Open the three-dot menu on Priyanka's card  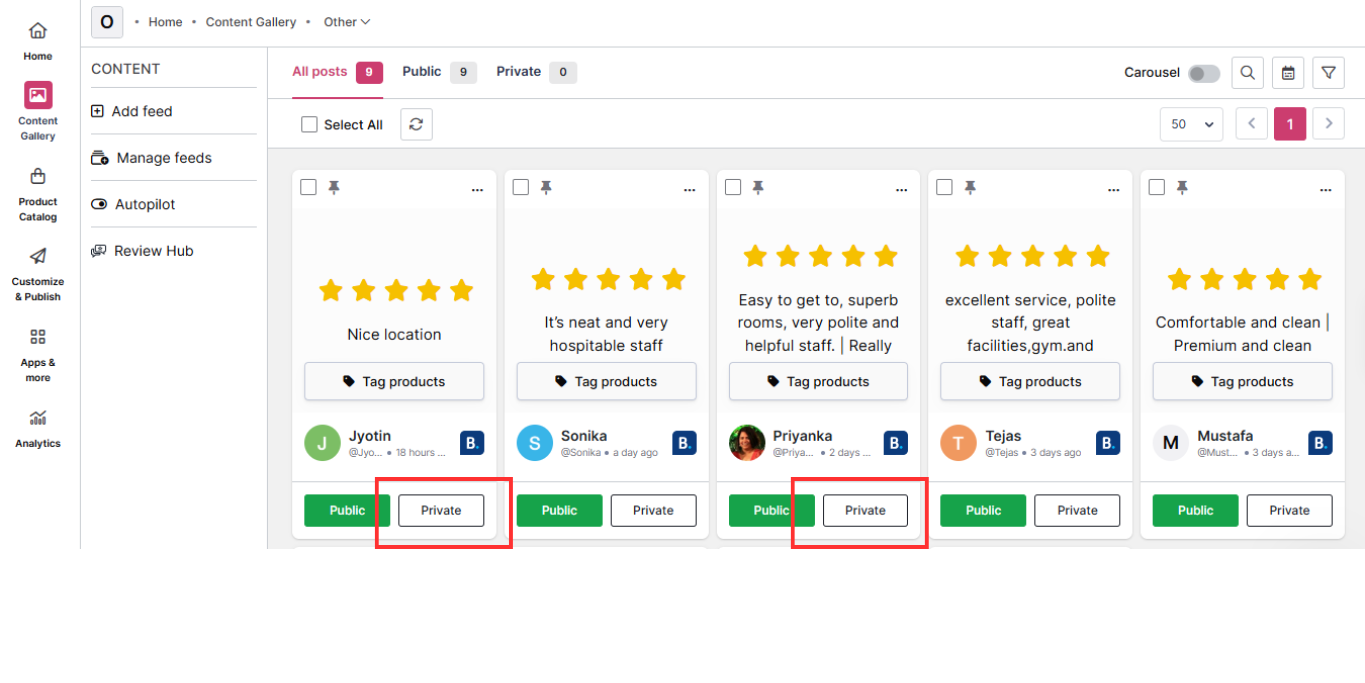click(x=902, y=190)
